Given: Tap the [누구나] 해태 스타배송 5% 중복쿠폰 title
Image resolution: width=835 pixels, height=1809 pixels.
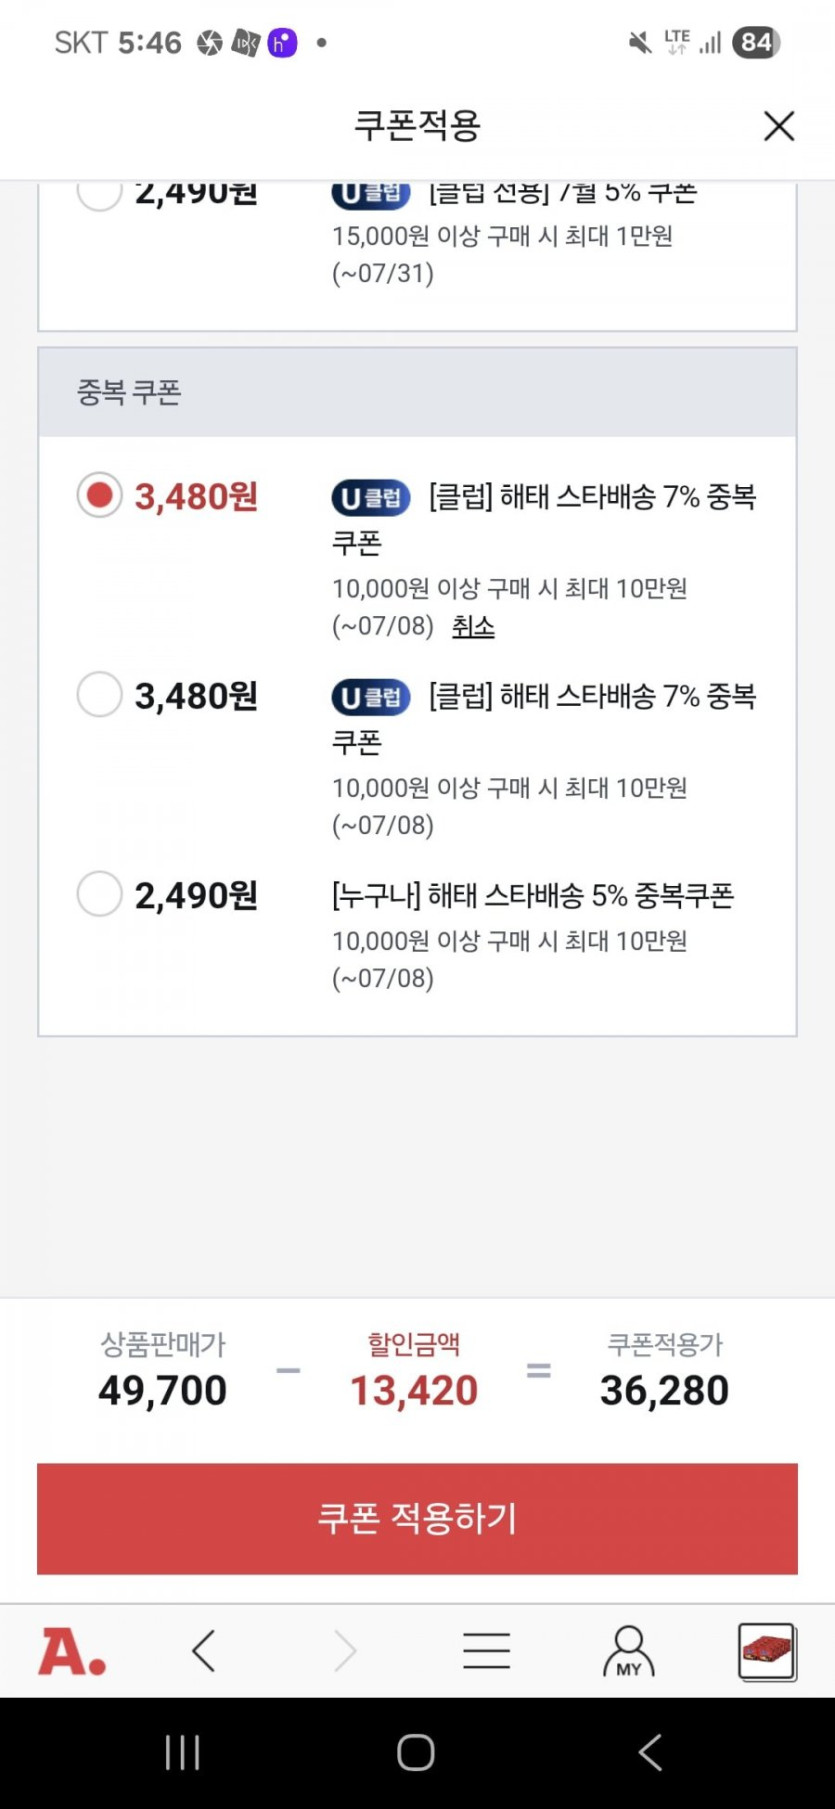Looking at the screenshot, I should (x=532, y=895).
